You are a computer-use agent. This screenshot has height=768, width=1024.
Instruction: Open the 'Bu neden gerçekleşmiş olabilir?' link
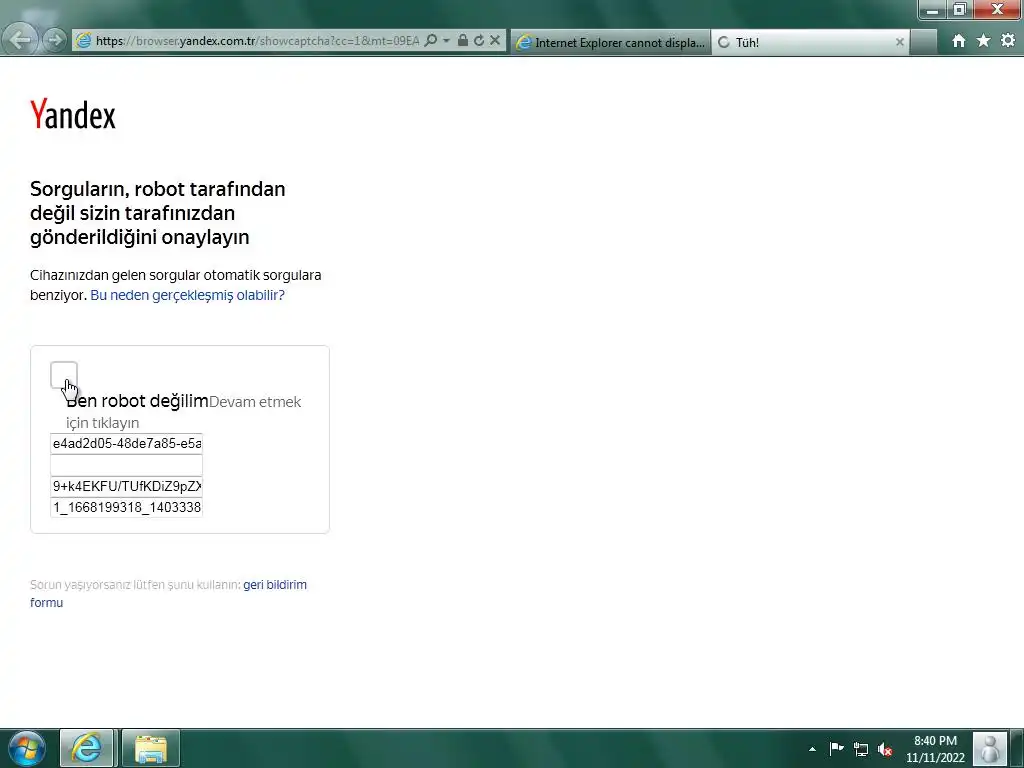pyautogui.click(x=187, y=295)
